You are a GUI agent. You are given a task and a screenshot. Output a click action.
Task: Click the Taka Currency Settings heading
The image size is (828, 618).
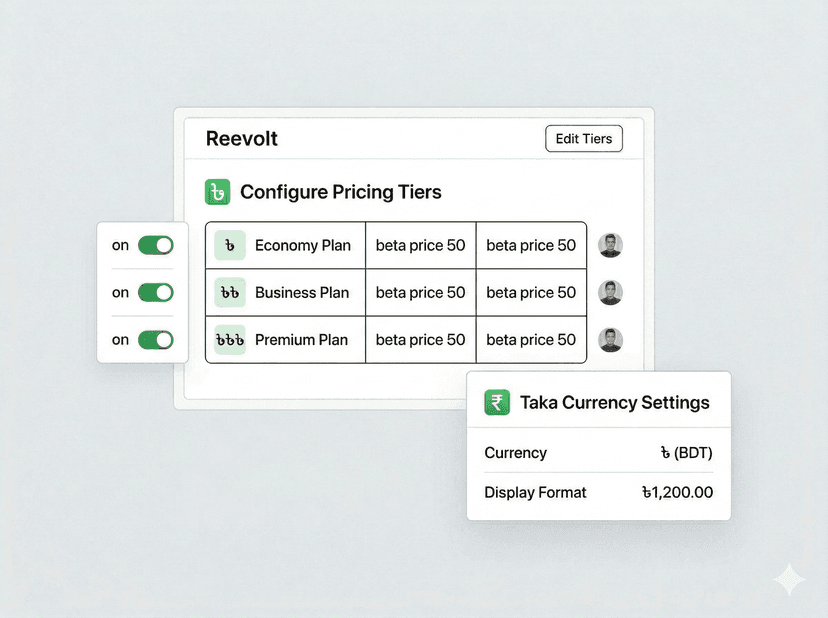click(615, 402)
